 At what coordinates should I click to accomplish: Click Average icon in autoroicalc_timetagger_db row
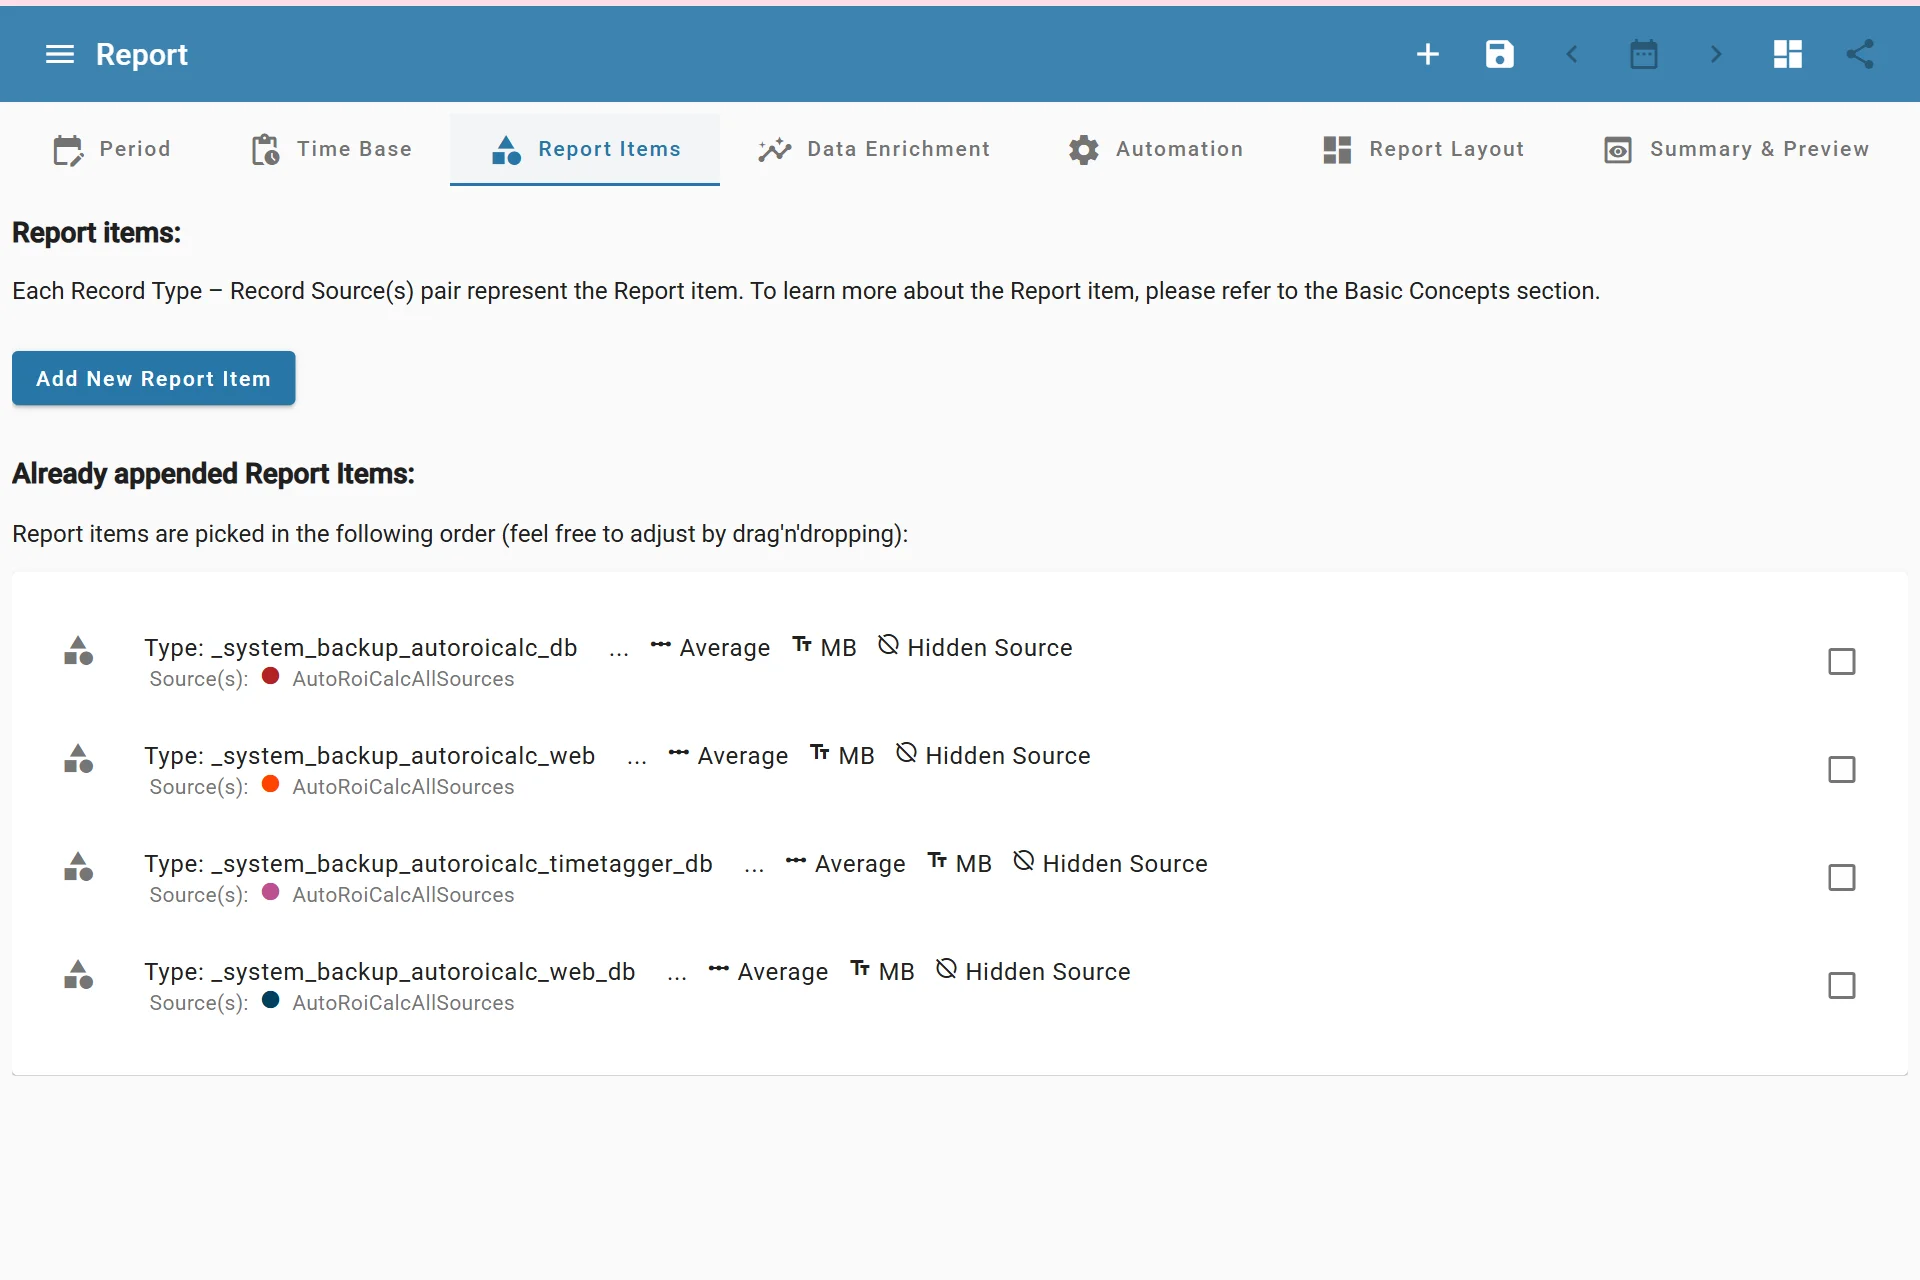pyautogui.click(x=795, y=861)
